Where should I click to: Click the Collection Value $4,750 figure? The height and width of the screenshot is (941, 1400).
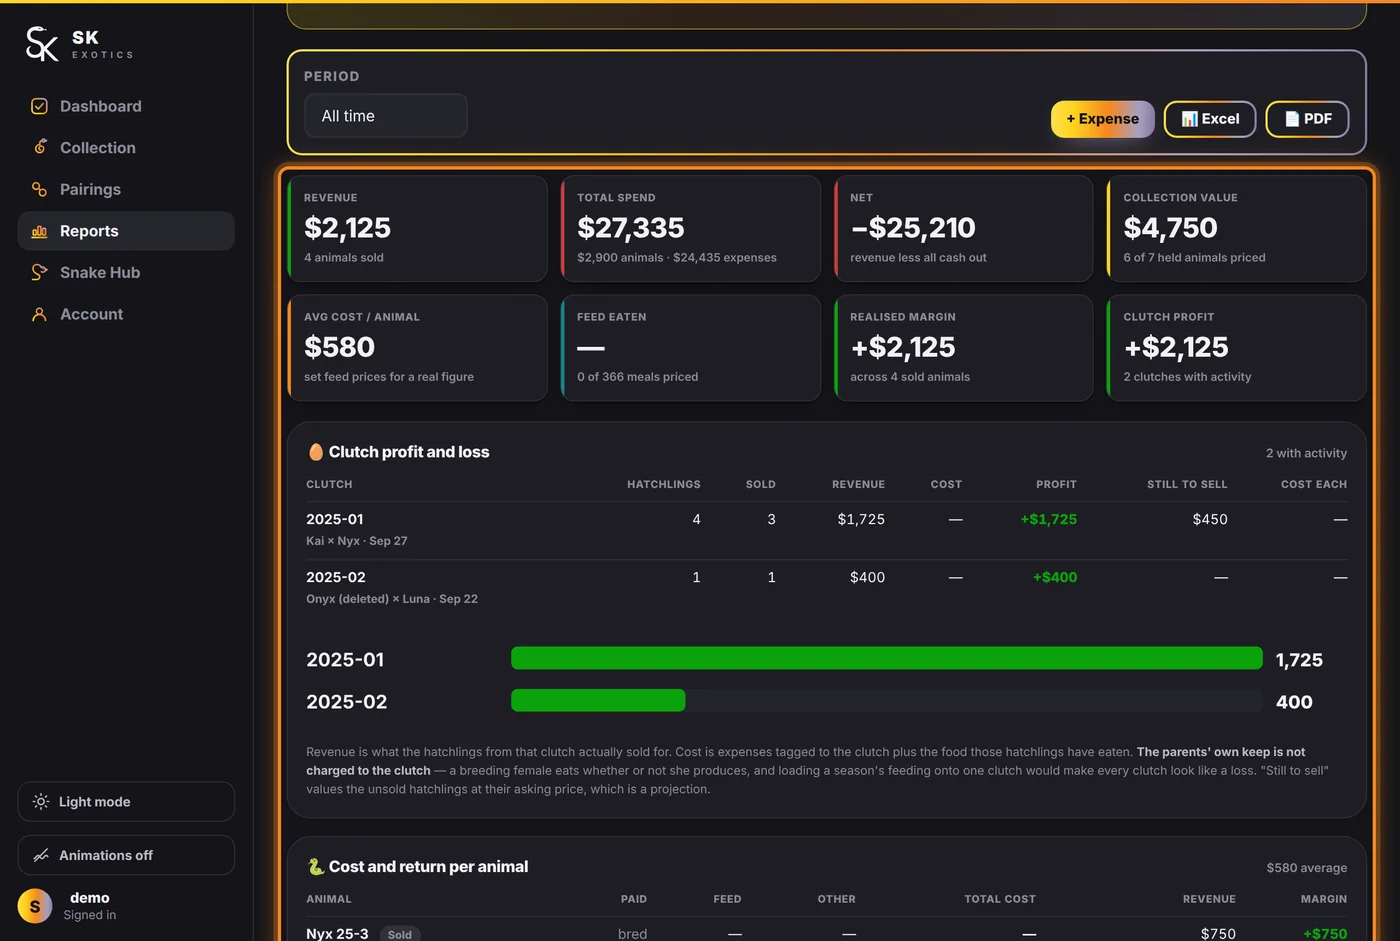click(x=1170, y=228)
